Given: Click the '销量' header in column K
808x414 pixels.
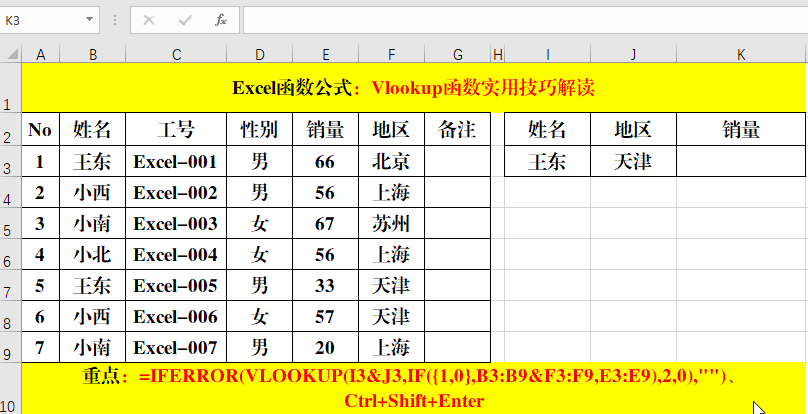Looking at the screenshot, I should [x=741, y=129].
